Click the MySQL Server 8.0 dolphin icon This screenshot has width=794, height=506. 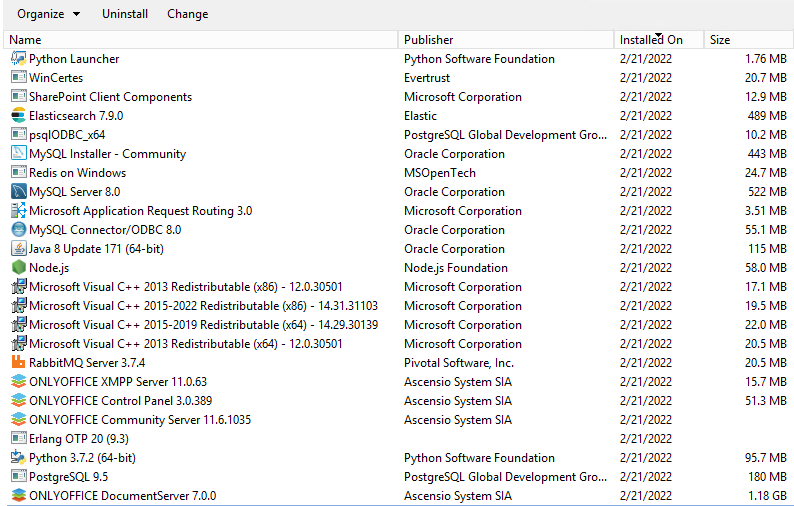point(19,191)
